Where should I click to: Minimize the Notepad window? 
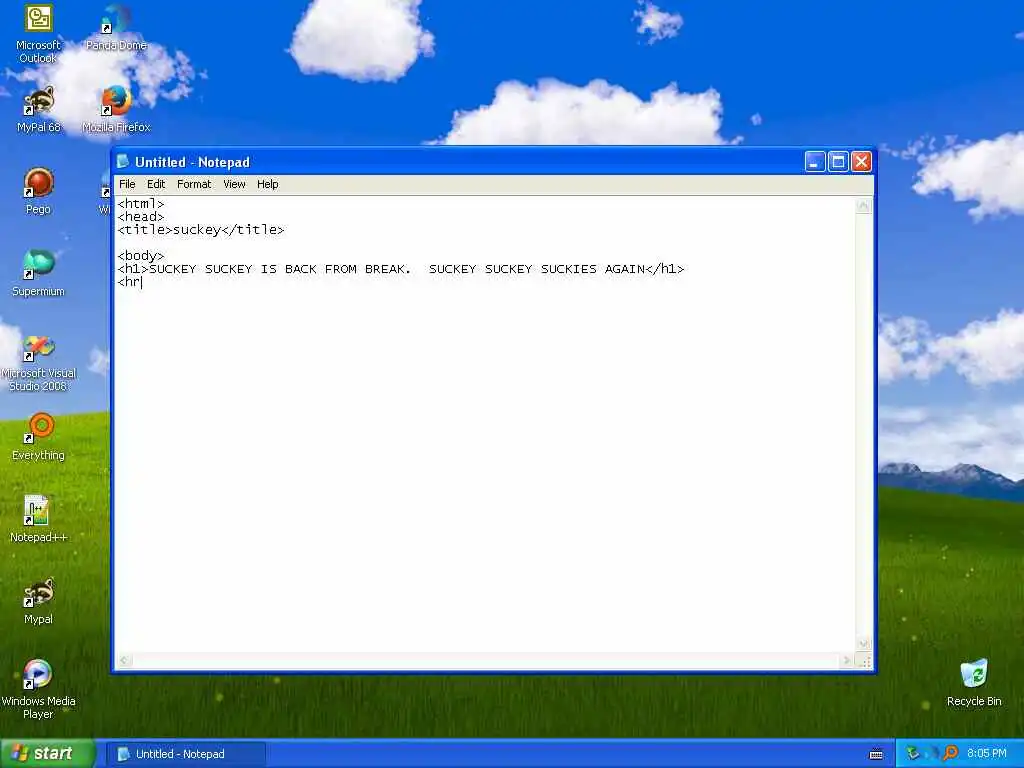814,161
